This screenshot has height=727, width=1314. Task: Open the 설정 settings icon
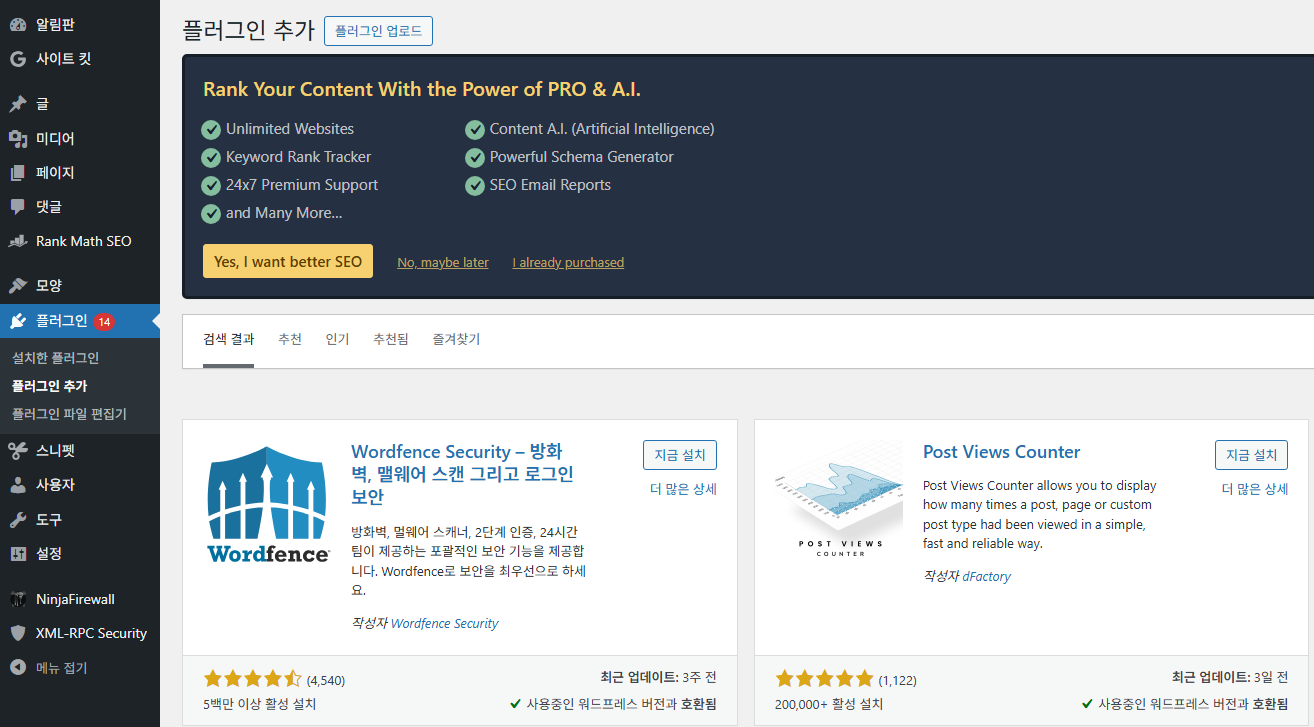tap(17, 553)
